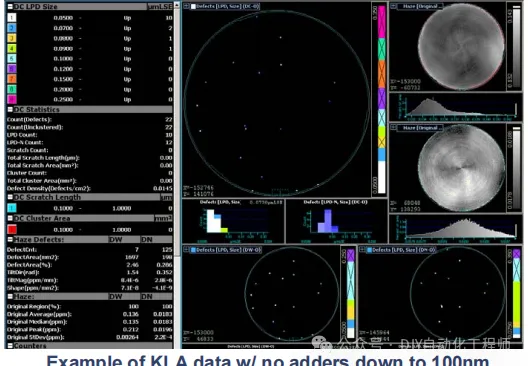Click the LPD size histogram chart
Screen dimensions: 528x366
click(233, 221)
